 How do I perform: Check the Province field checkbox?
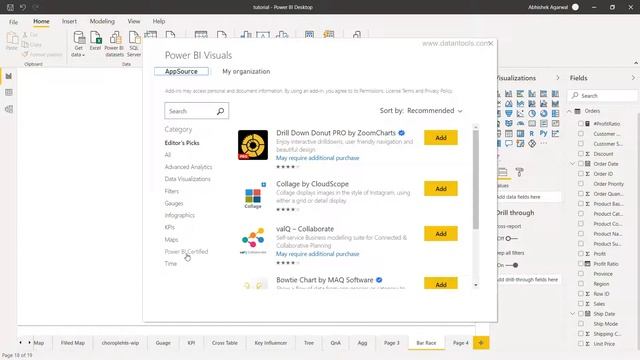point(581,274)
